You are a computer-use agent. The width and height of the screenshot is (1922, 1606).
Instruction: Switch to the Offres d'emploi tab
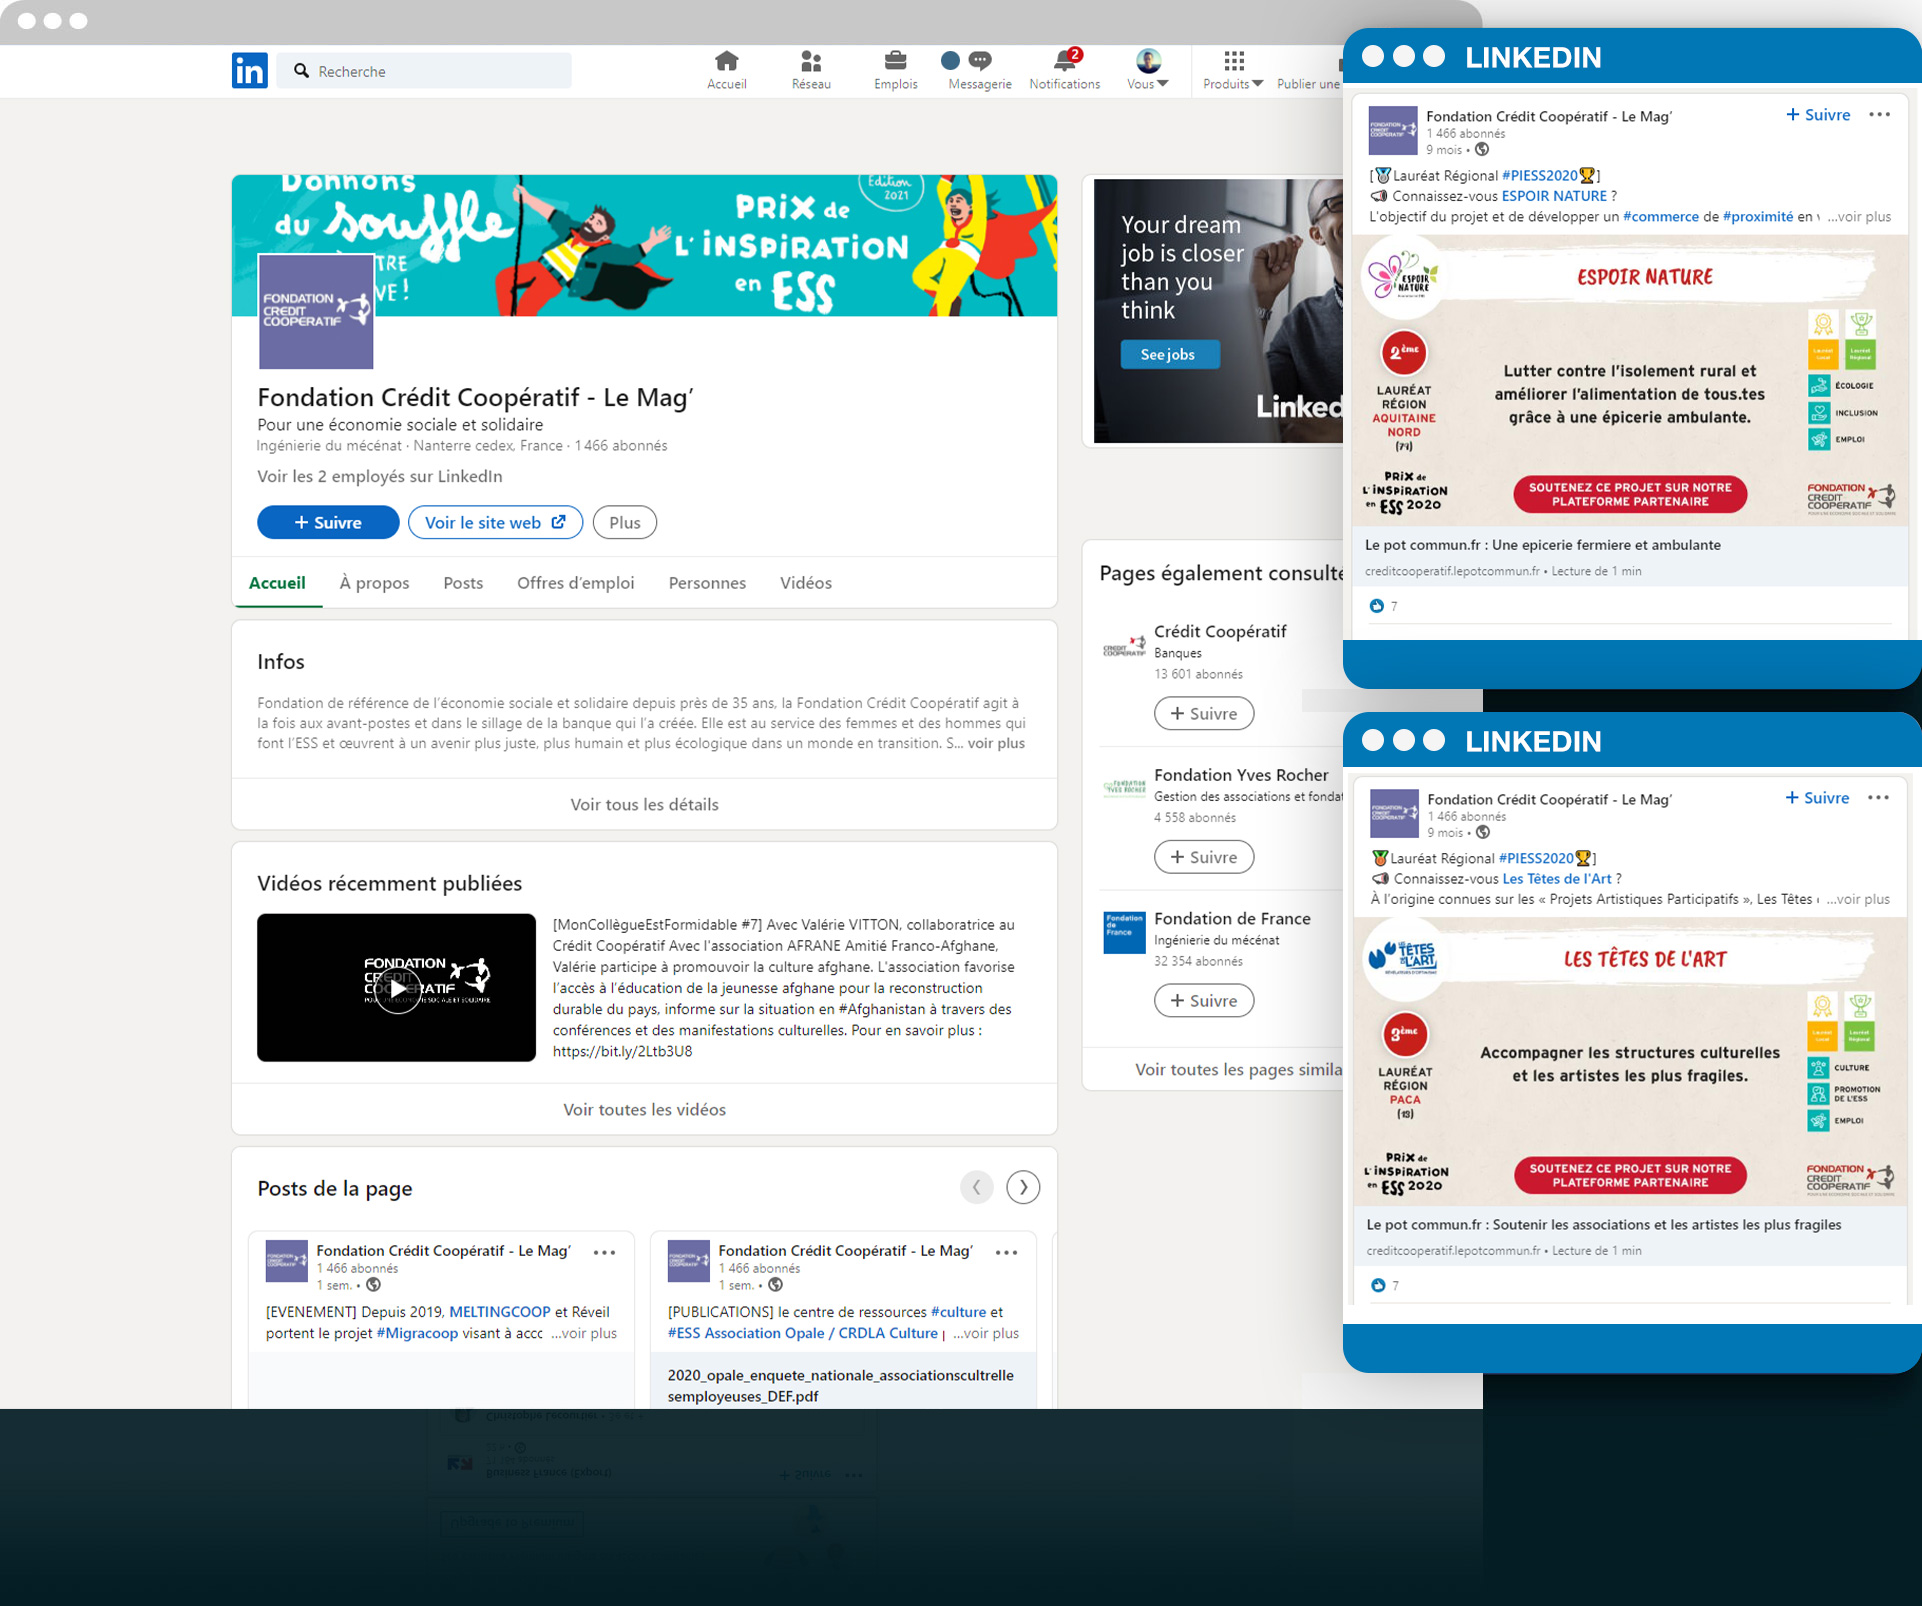[575, 583]
